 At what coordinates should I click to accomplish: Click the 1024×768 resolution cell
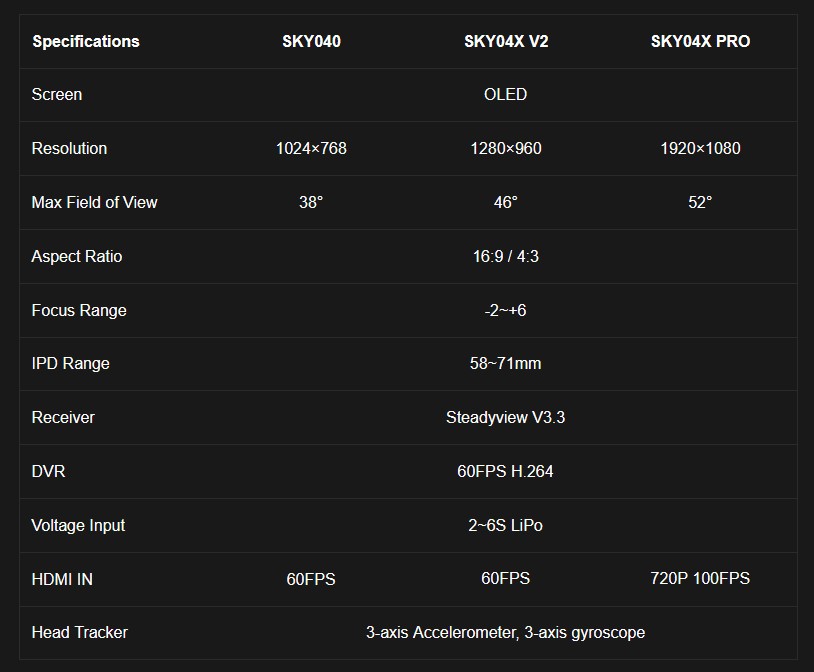point(311,149)
